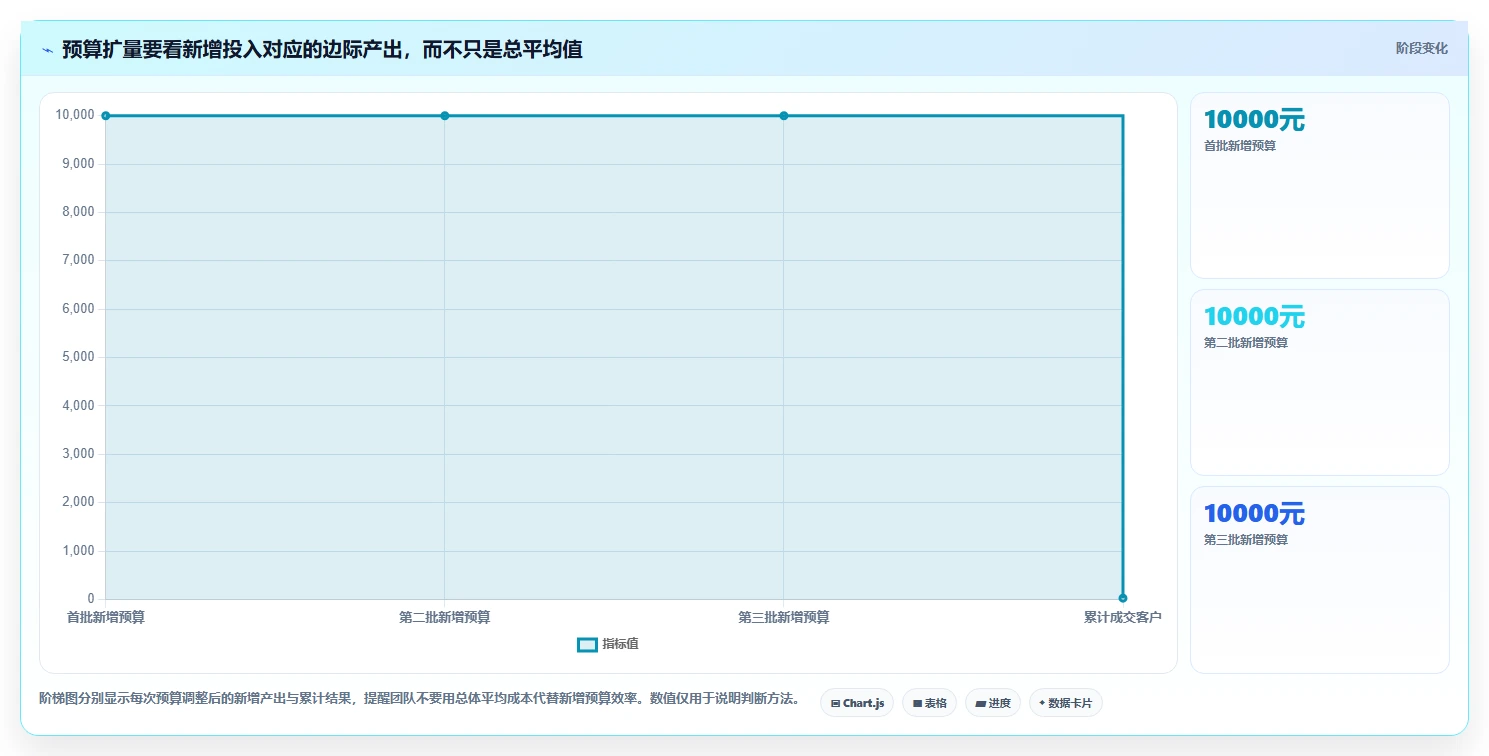Click the footer description starting 阶梯图分别显示
Screen dimensions: 1489x756
[x=419, y=698]
